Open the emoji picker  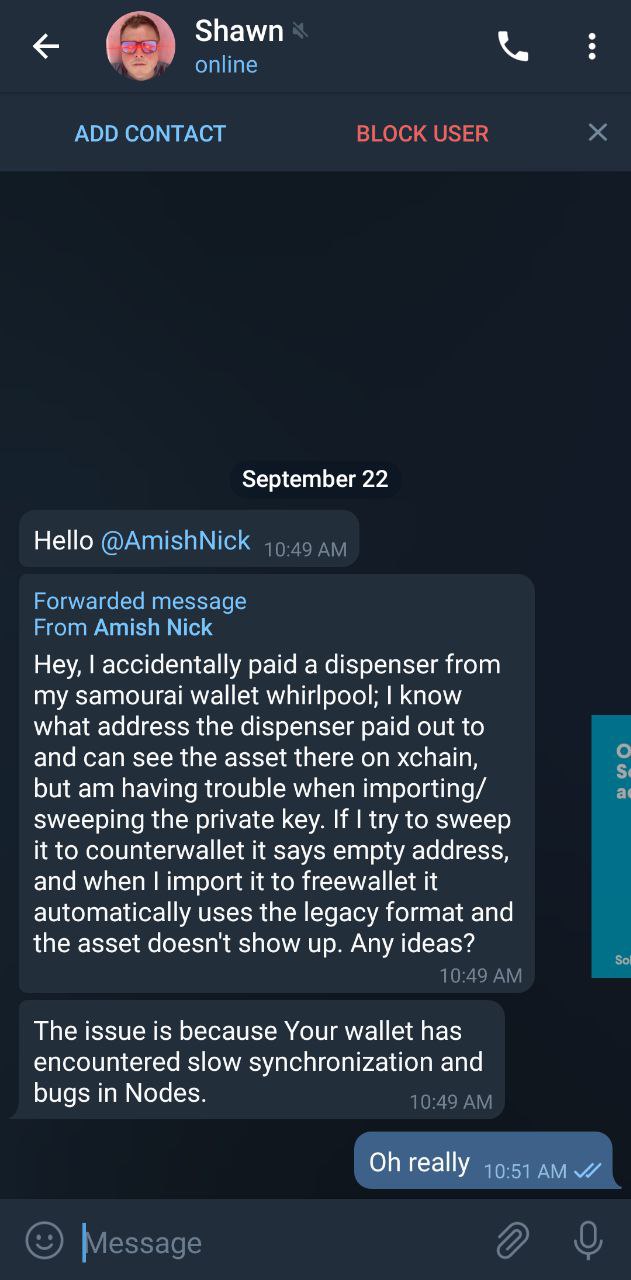pos(44,1240)
